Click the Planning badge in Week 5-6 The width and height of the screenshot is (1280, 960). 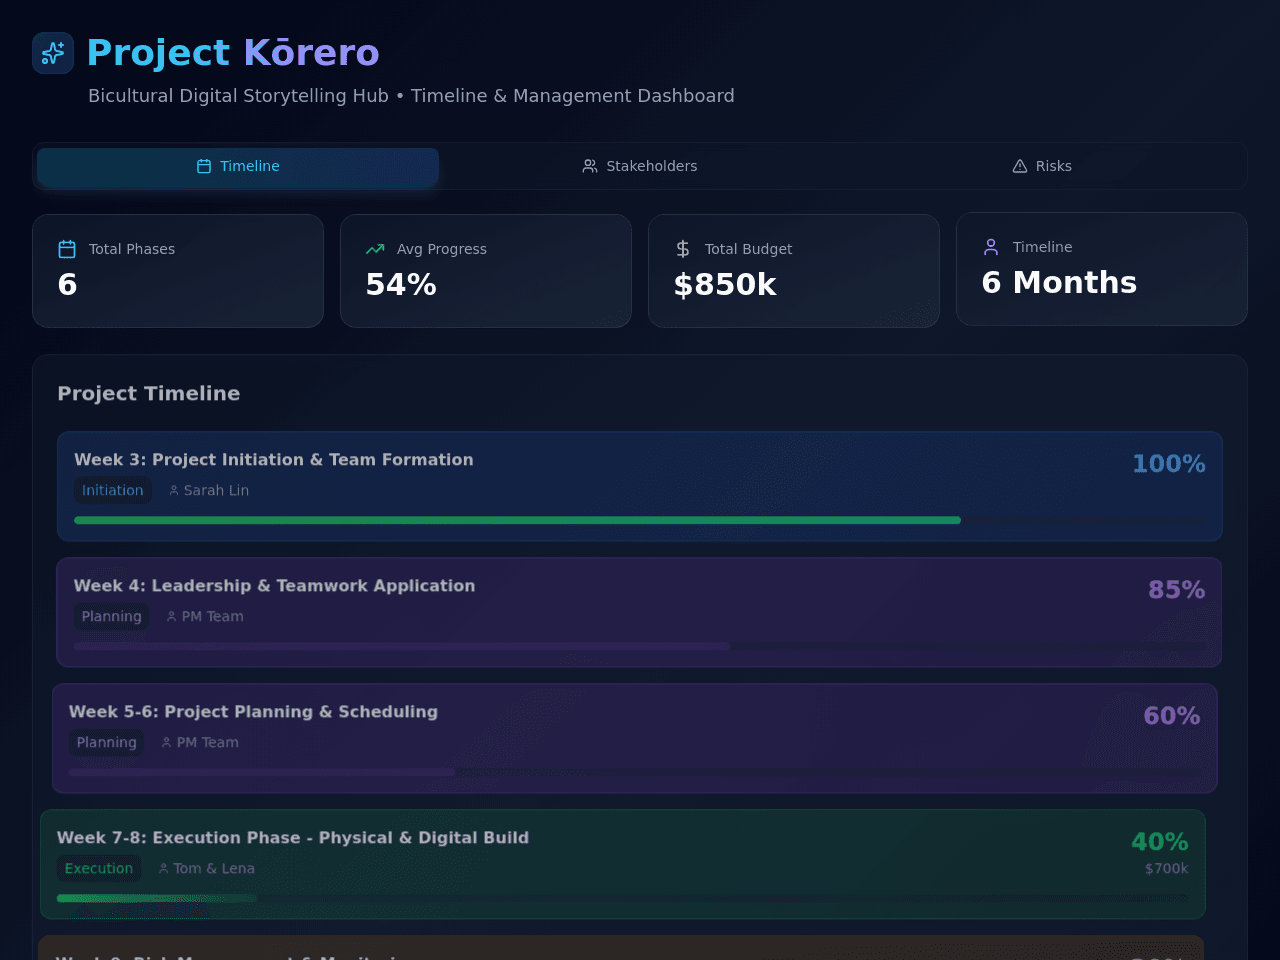click(107, 742)
